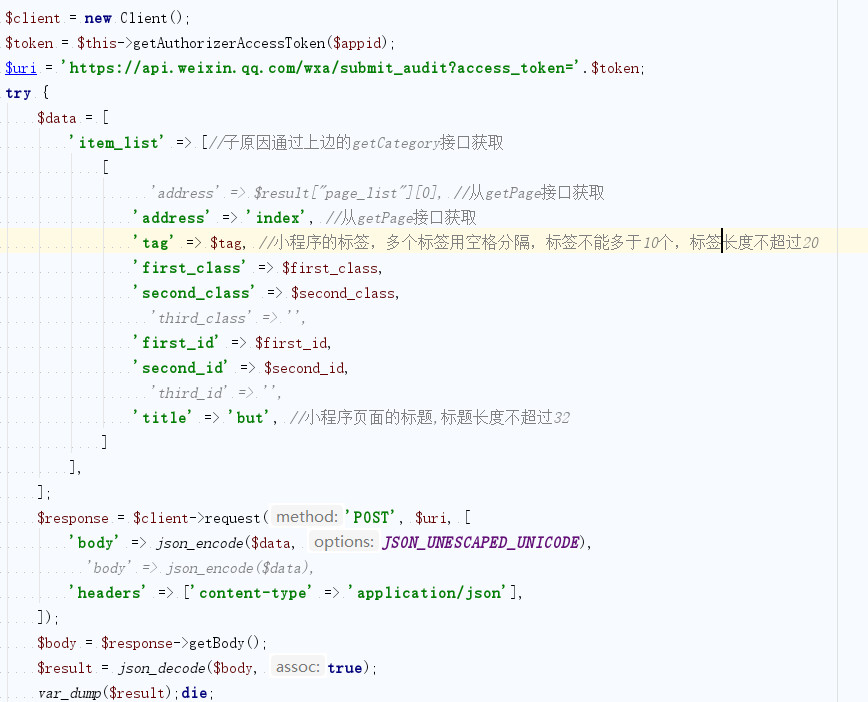Click the $first_id variable
The image size is (868, 702).
point(291,343)
